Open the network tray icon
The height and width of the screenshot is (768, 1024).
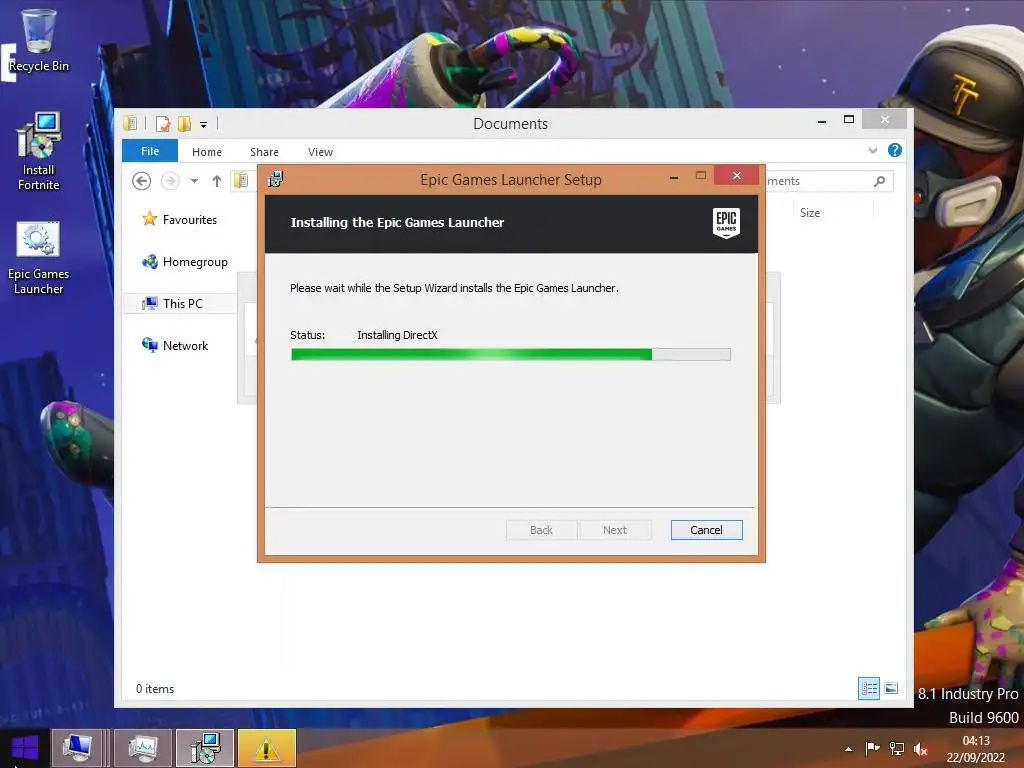pos(897,748)
